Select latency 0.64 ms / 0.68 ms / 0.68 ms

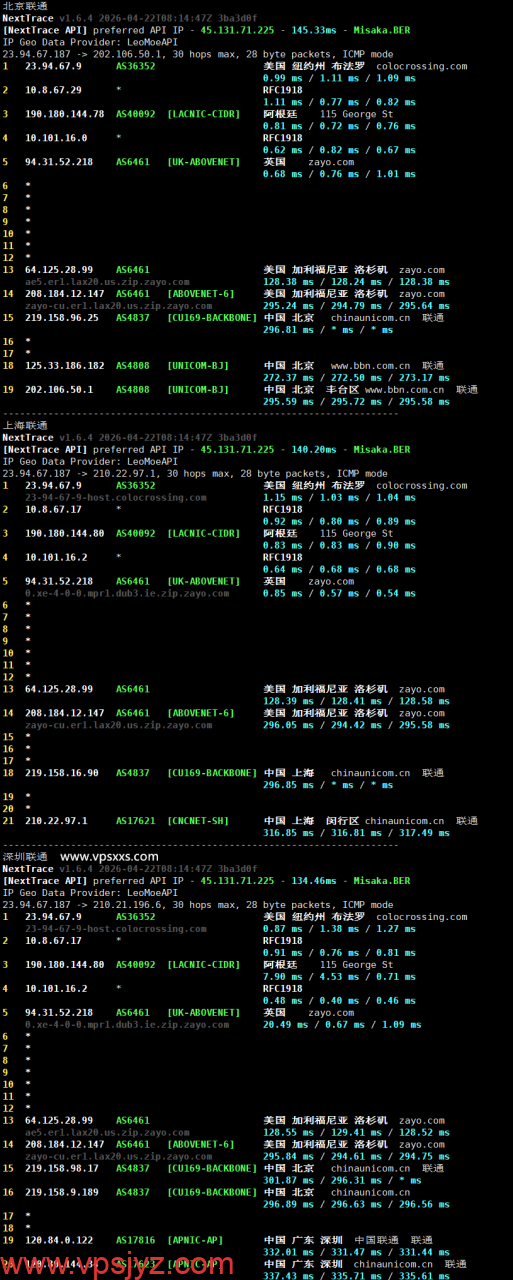340,569
